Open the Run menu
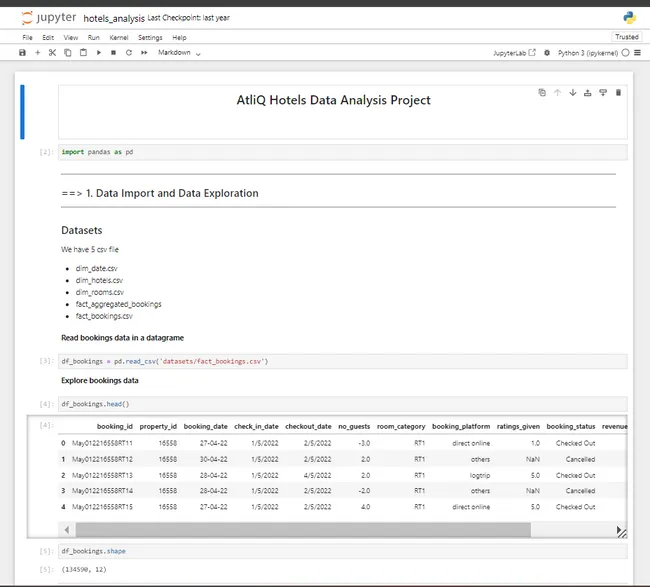The height and width of the screenshot is (587, 650). (94, 37)
